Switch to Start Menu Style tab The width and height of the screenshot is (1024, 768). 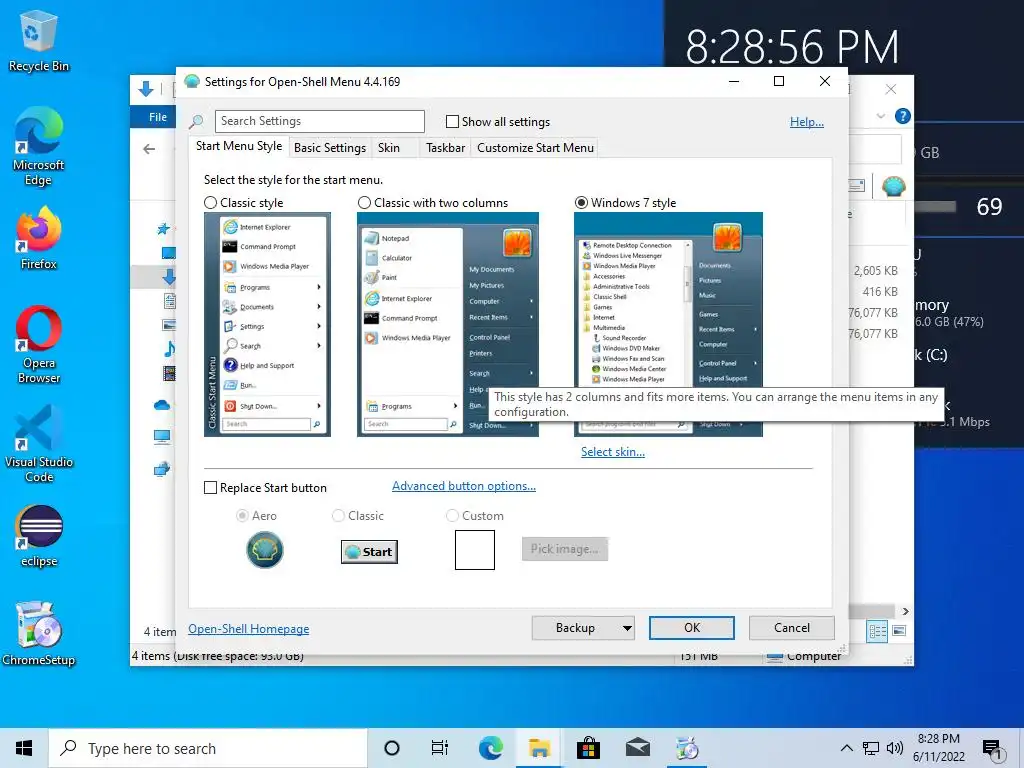point(239,146)
